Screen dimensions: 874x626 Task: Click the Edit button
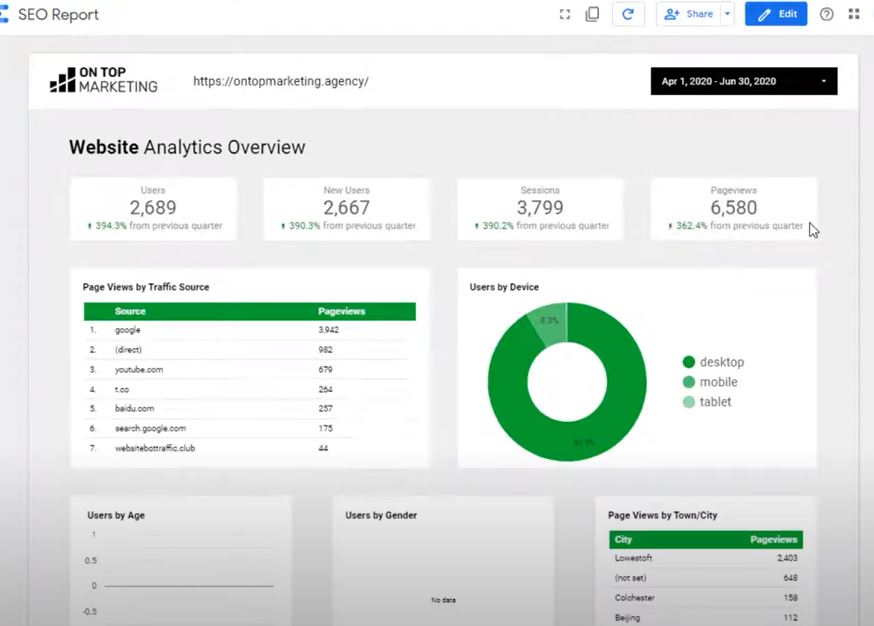pyautogui.click(x=776, y=14)
